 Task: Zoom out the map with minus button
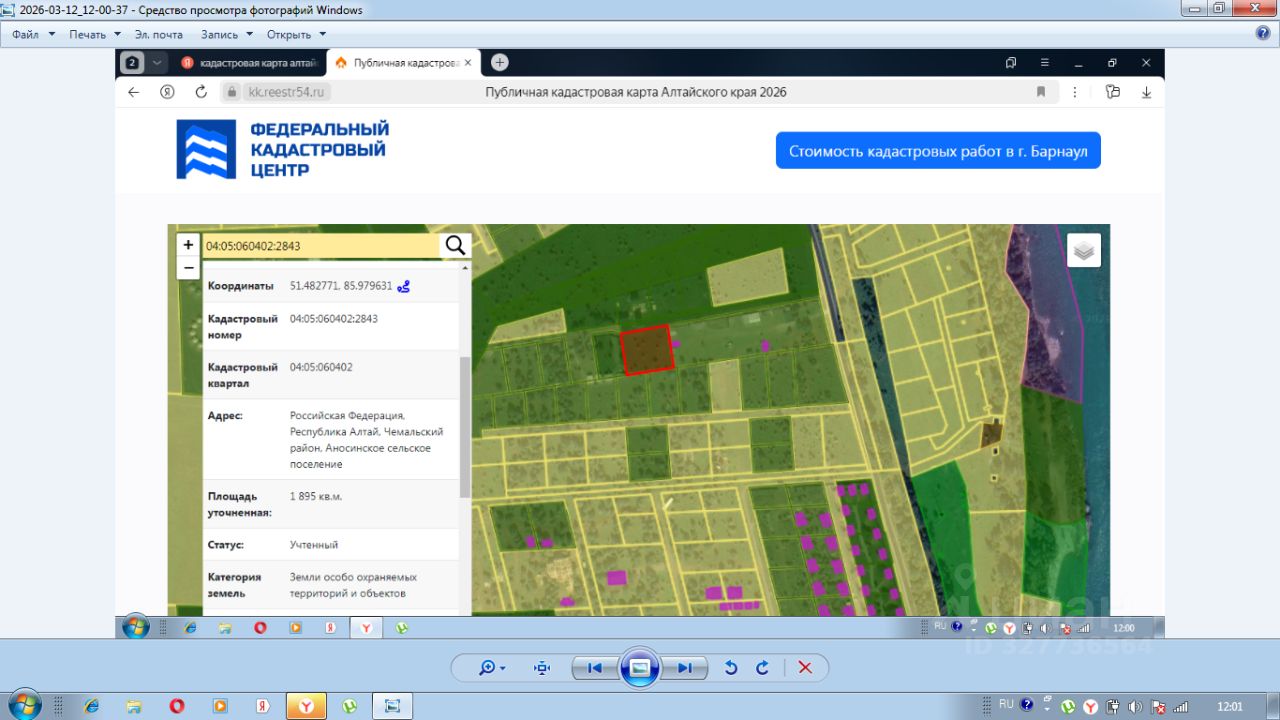click(188, 268)
